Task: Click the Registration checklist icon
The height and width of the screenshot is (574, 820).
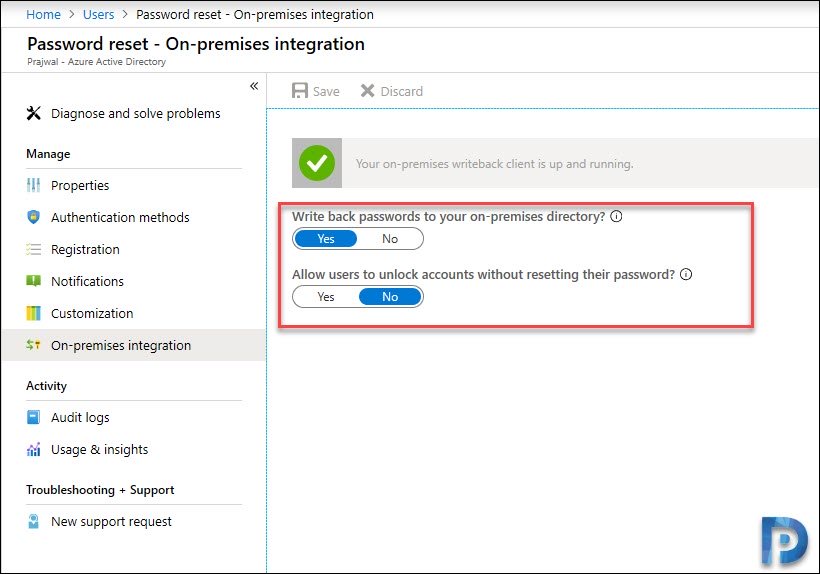Action: (33, 249)
